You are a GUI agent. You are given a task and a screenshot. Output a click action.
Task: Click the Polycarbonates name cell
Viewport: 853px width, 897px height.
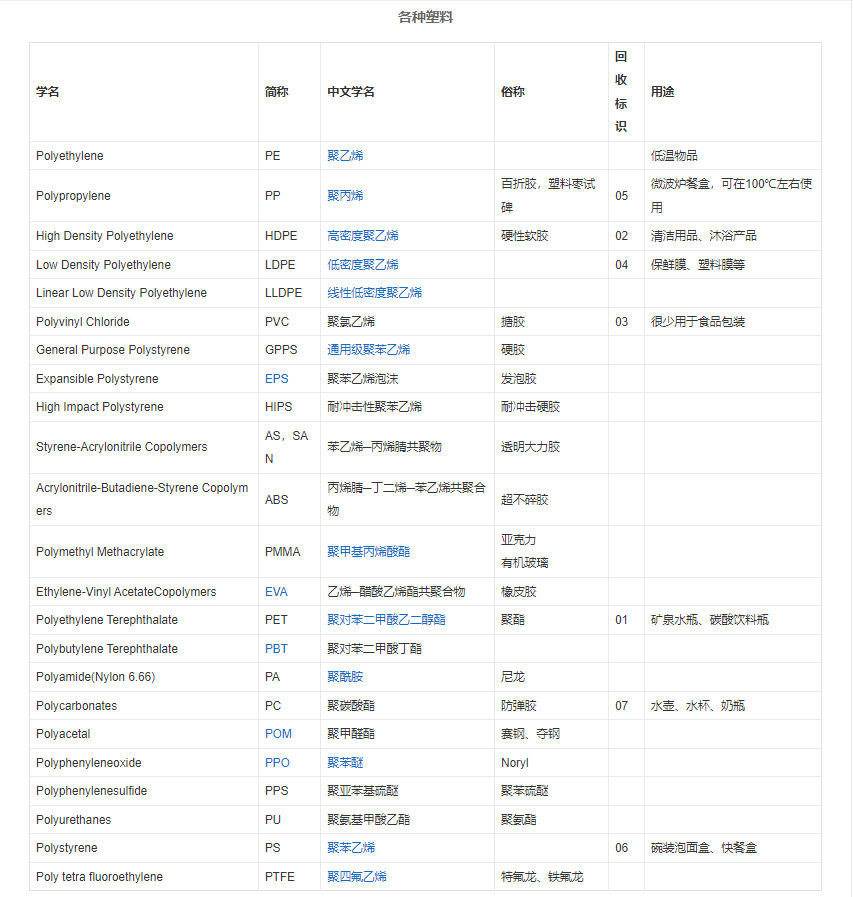[x=76, y=706]
